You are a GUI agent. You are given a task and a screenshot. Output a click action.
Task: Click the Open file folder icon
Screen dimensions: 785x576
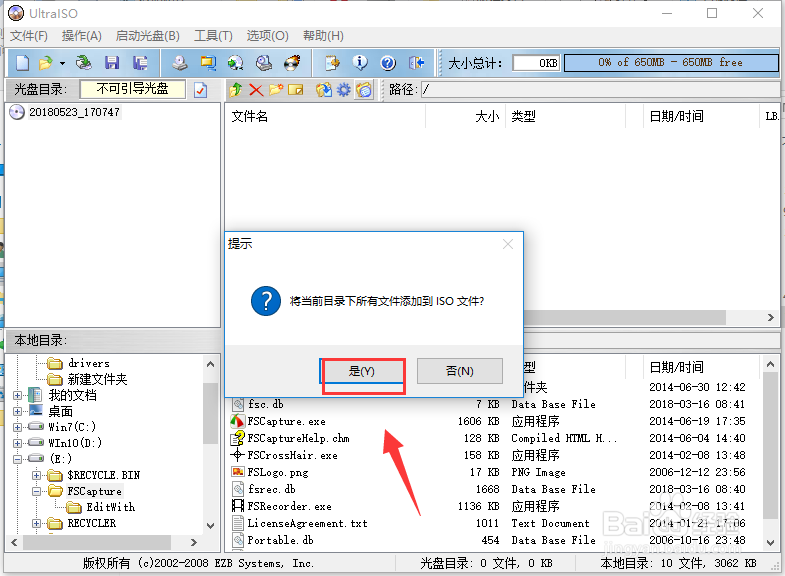[x=46, y=63]
